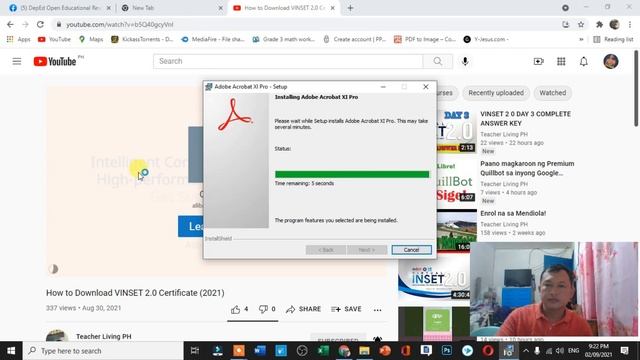Click the install app icon in address bar
Screen dimensions: 640x360
565,24
